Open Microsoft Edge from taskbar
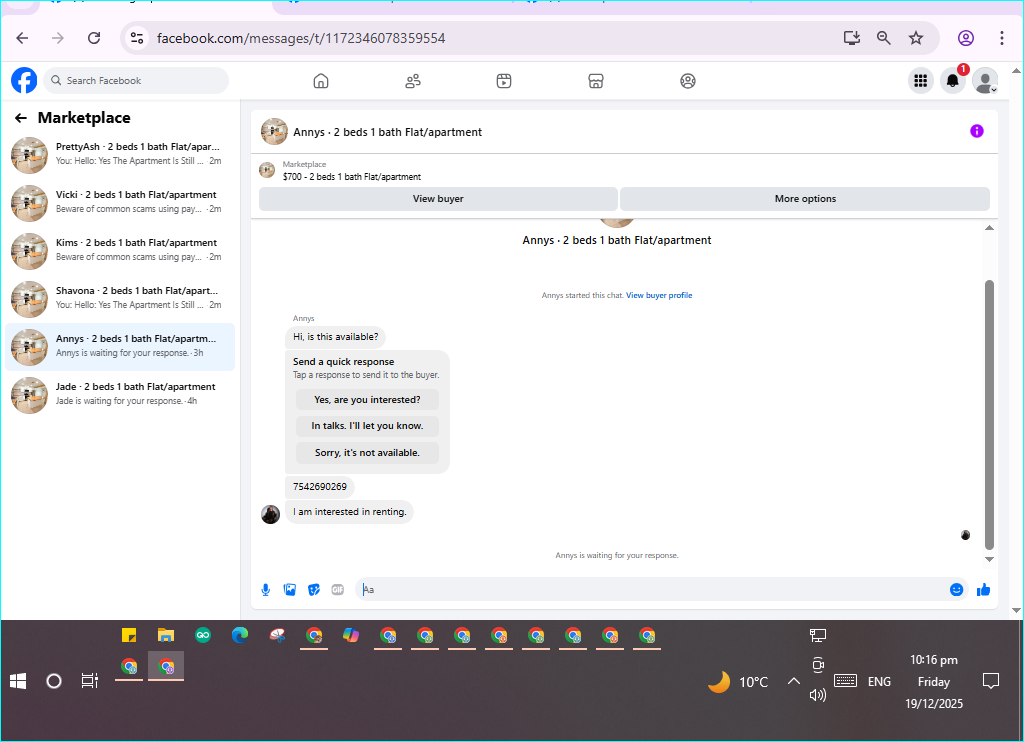 (240, 635)
